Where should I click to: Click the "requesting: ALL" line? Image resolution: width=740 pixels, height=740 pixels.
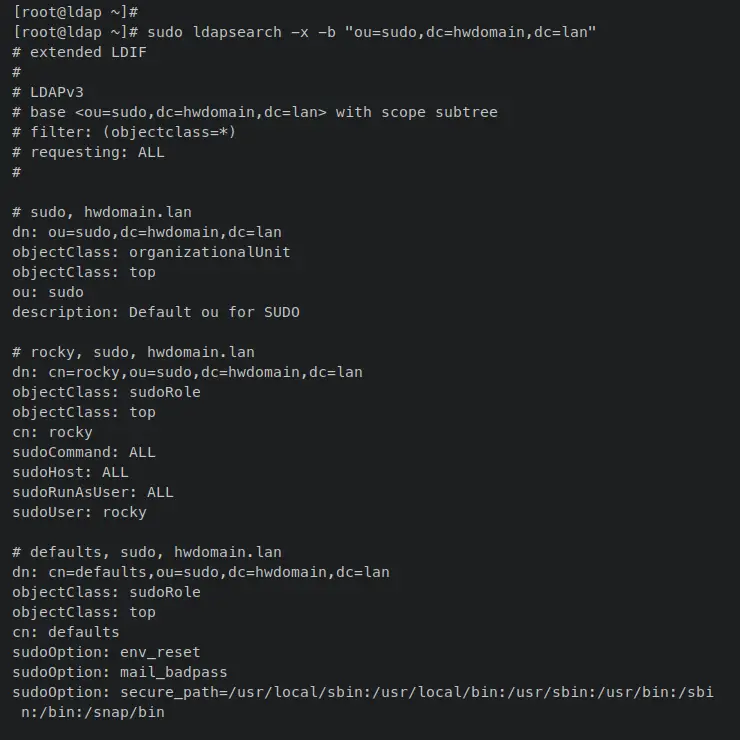(89, 152)
